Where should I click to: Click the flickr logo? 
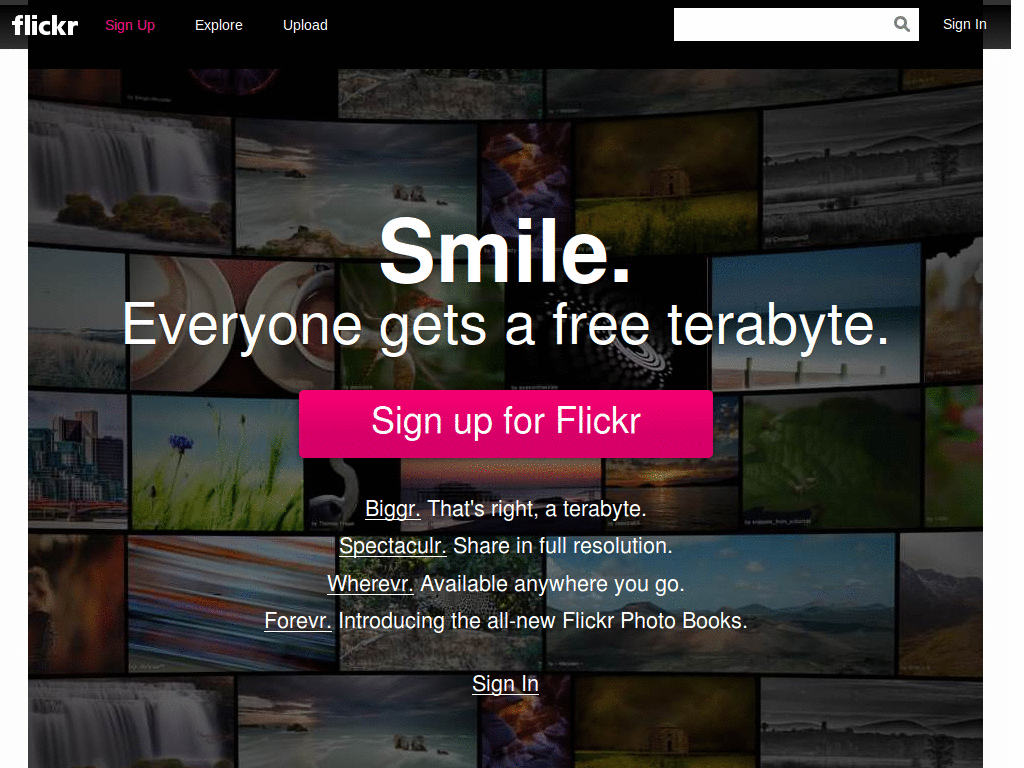pyautogui.click(x=44, y=25)
